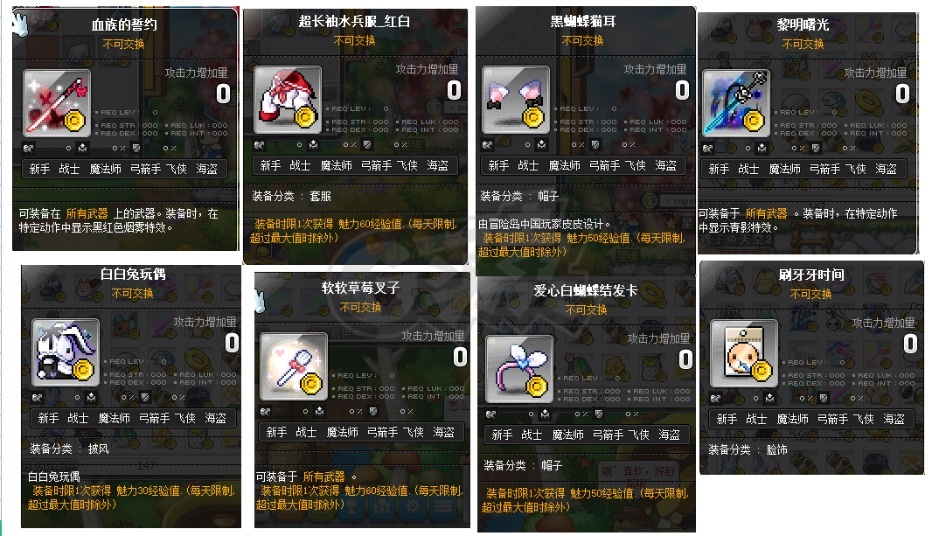The image size is (932, 536).
Task: Select the 软软草莓叉子 fork item icon
Action: pos(294,366)
